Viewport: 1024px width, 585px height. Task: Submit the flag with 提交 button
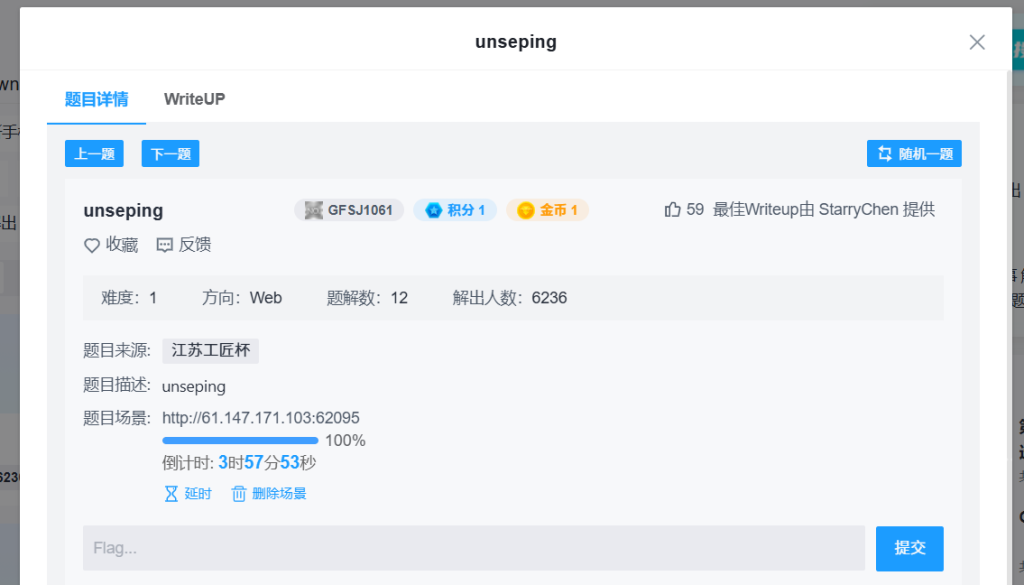coord(909,548)
